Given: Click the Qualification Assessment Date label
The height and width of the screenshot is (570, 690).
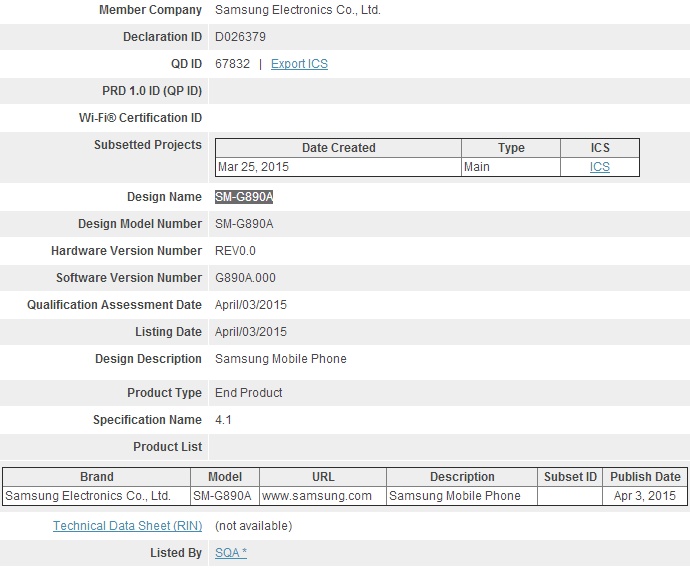Looking at the screenshot, I should tap(114, 305).
